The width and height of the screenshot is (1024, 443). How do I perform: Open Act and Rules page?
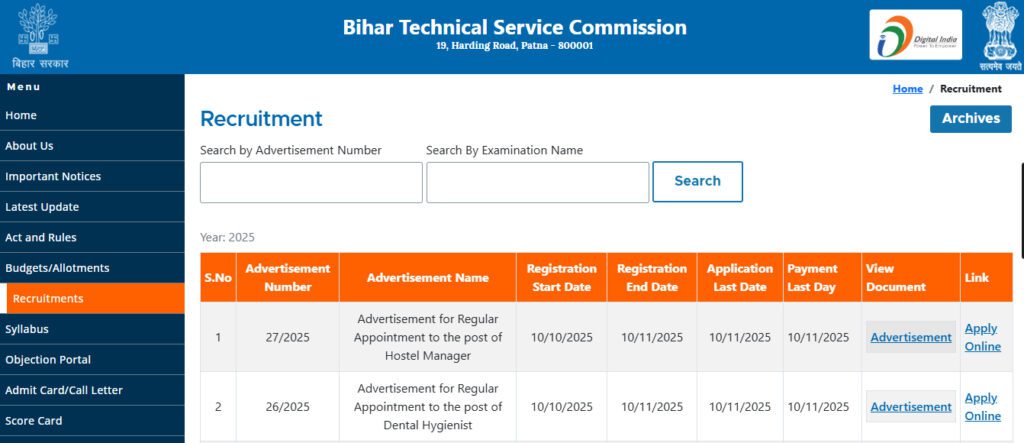click(x=41, y=237)
